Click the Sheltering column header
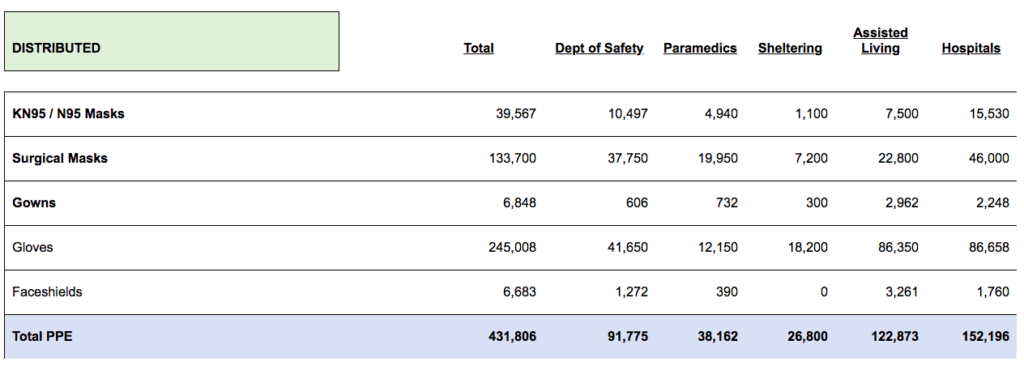Screen dimensions: 1024x366 [790, 48]
